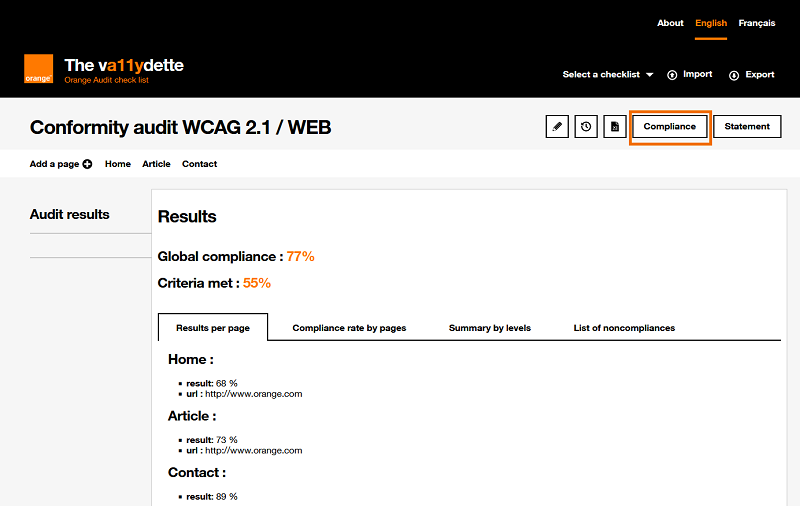Go to the Home page tab
This screenshot has width=800, height=506.
(x=118, y=164)
